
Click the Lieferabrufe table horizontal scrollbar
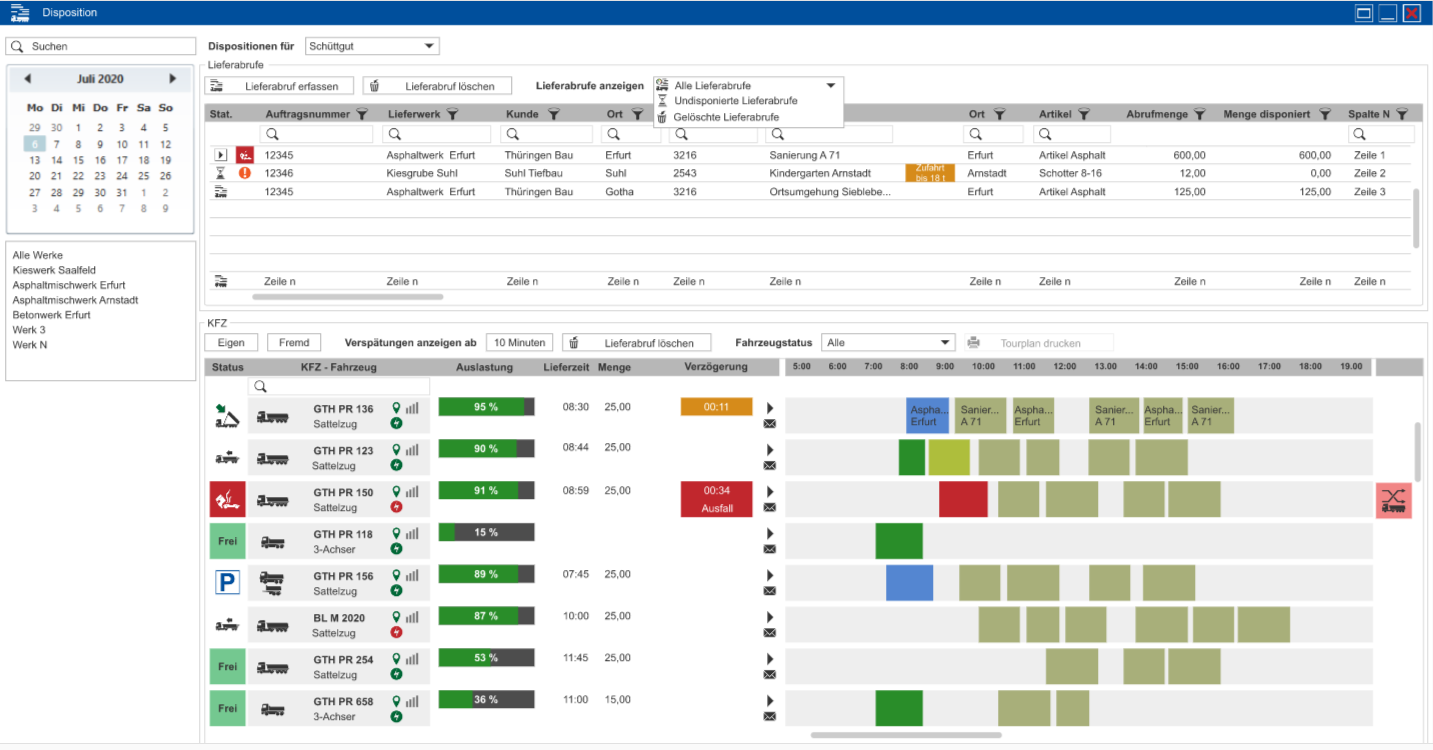click(x=347, y=297)
